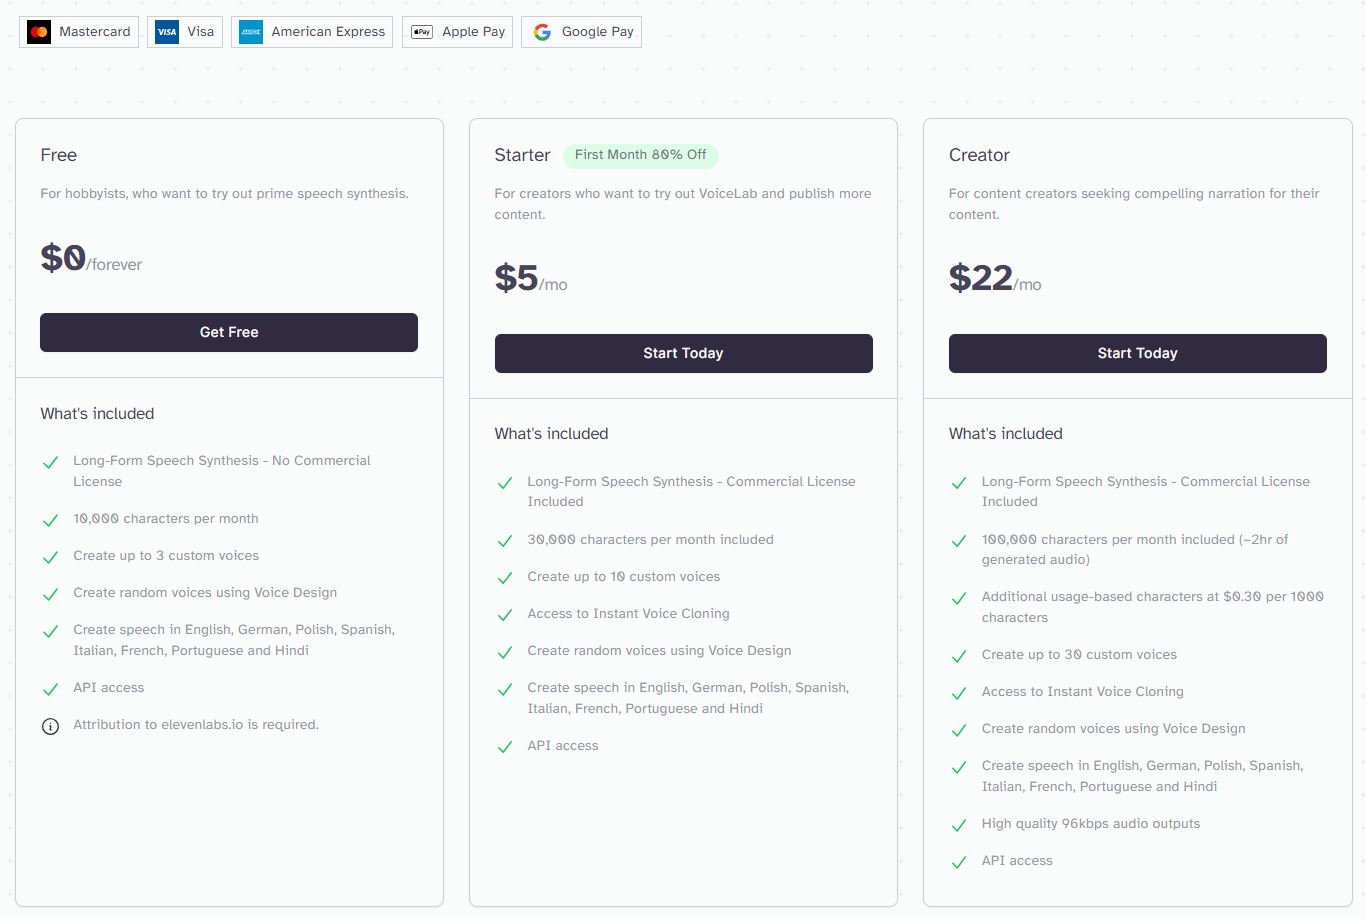Viewport: 1366px width, 919px height.
Task: Click 'High quality 96kbps audio outputs' text
Action: click(1091, 824)
